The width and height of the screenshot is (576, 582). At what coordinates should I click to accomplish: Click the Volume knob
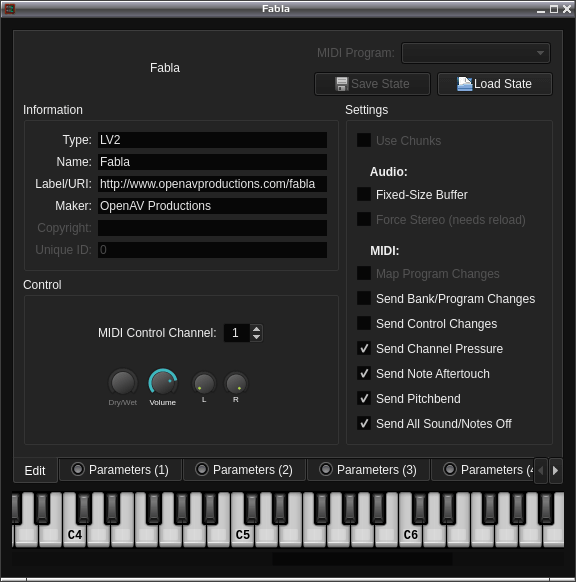(x=163, y=382)
